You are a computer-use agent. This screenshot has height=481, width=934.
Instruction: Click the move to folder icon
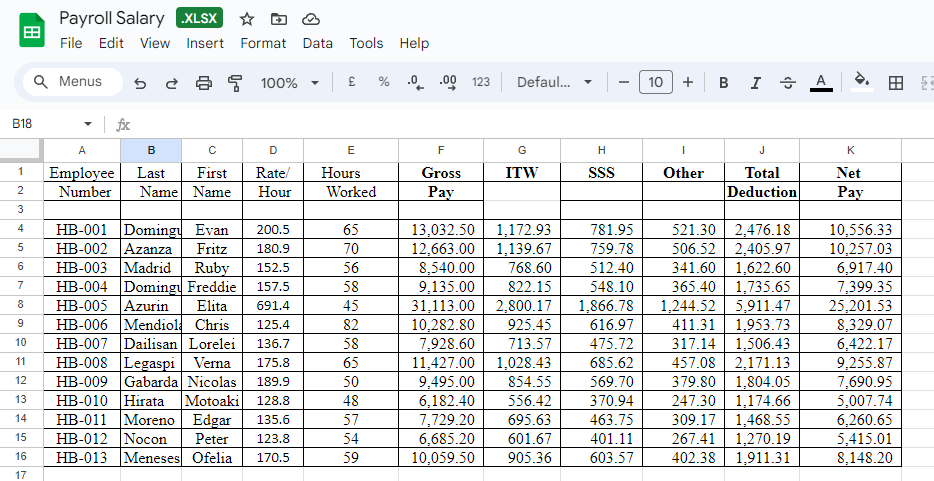point(278,19)
